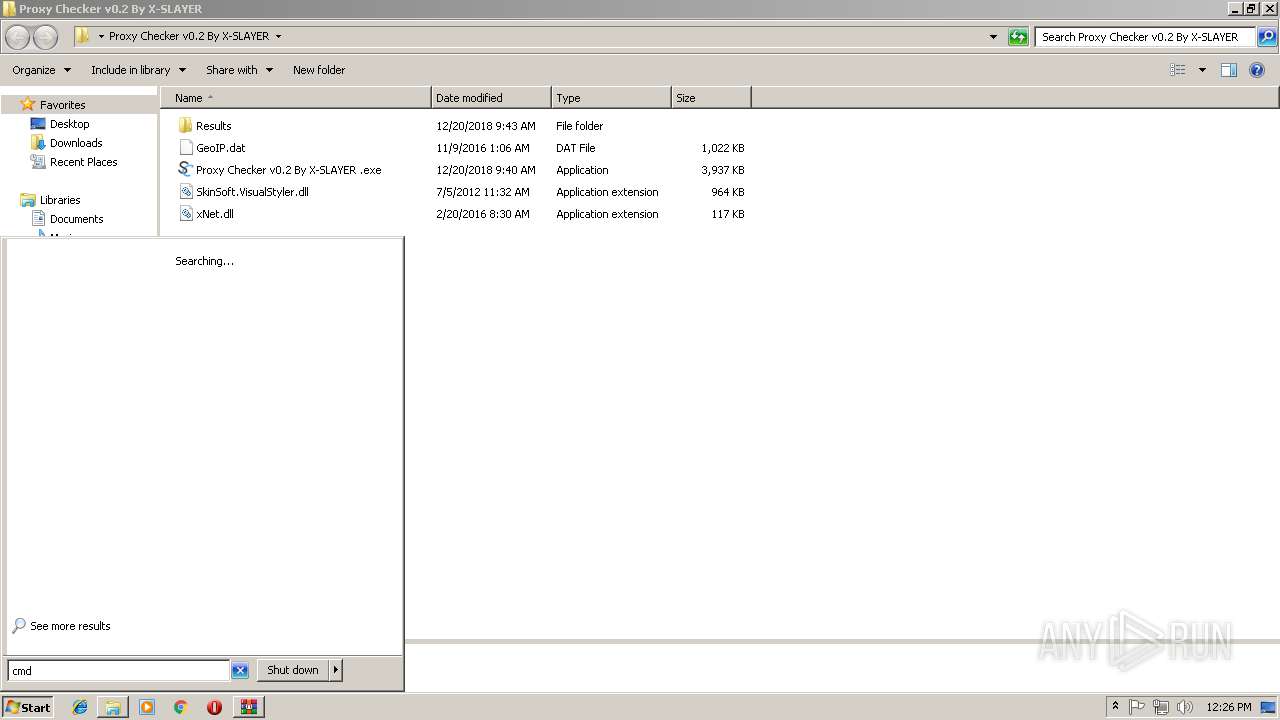Click the Forward navigation arrow
The image size is (1280, 720).
45,37
